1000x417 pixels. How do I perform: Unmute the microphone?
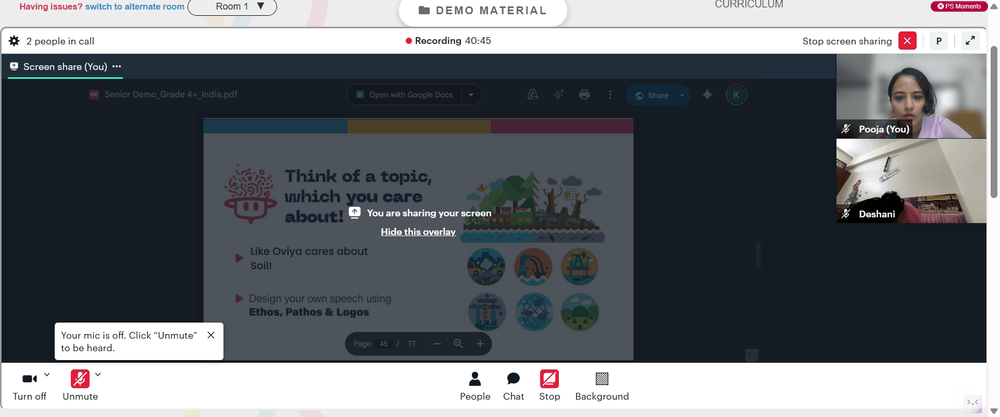click(80, 385)
